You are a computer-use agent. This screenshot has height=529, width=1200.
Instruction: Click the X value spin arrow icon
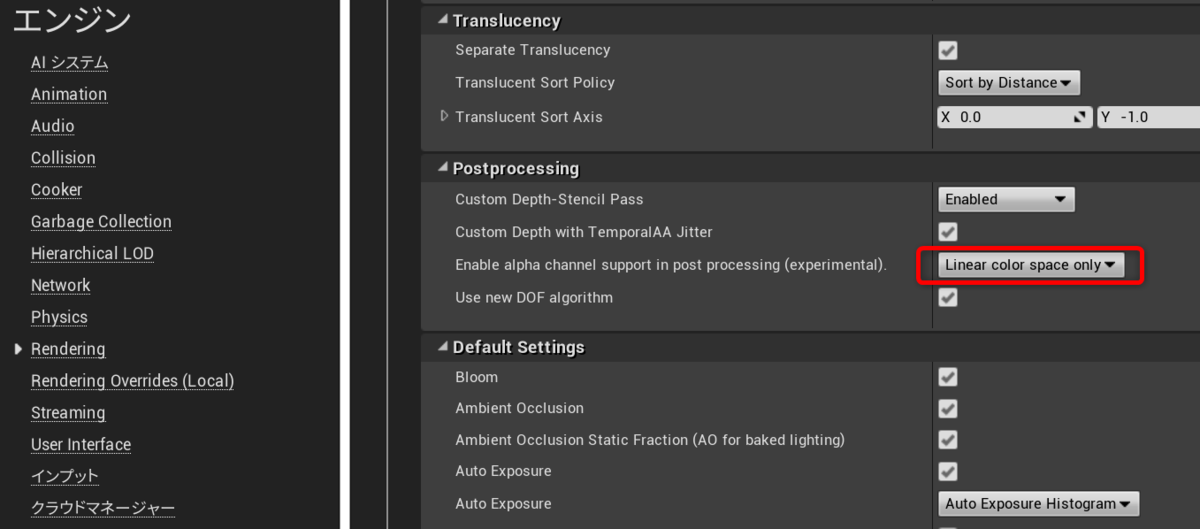[1079, 117]
